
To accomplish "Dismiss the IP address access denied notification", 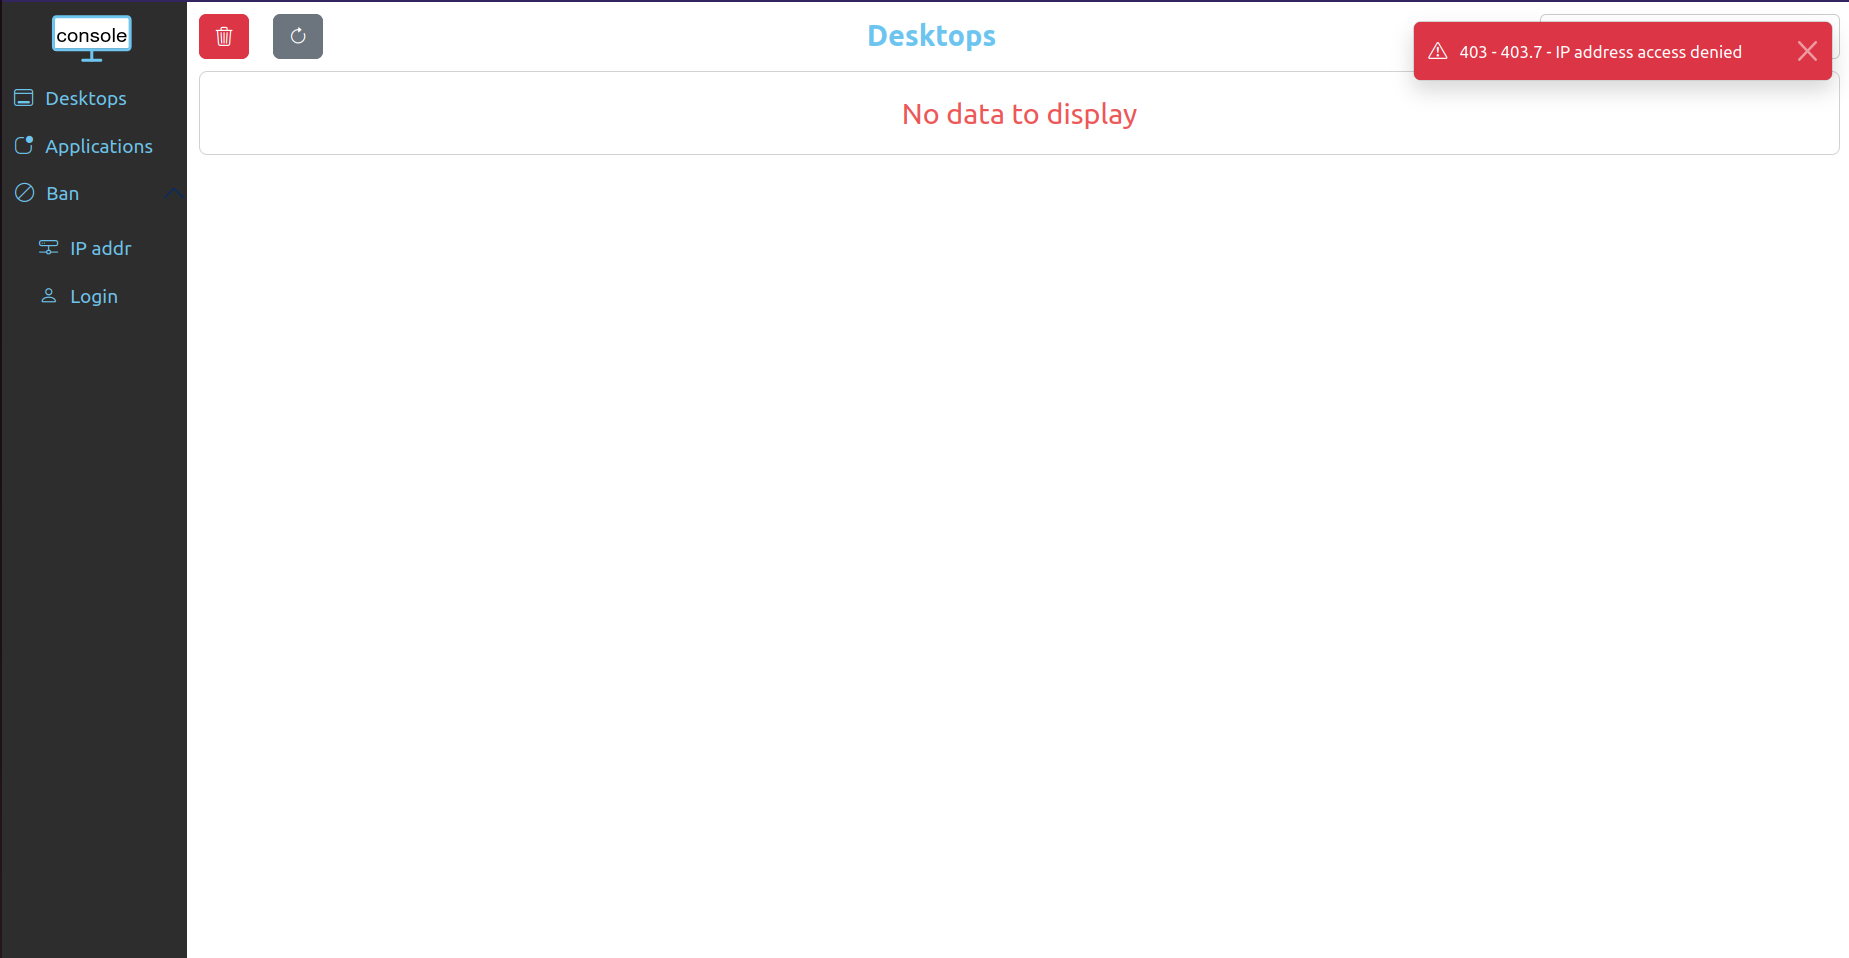I will [x=1806, y=50].
